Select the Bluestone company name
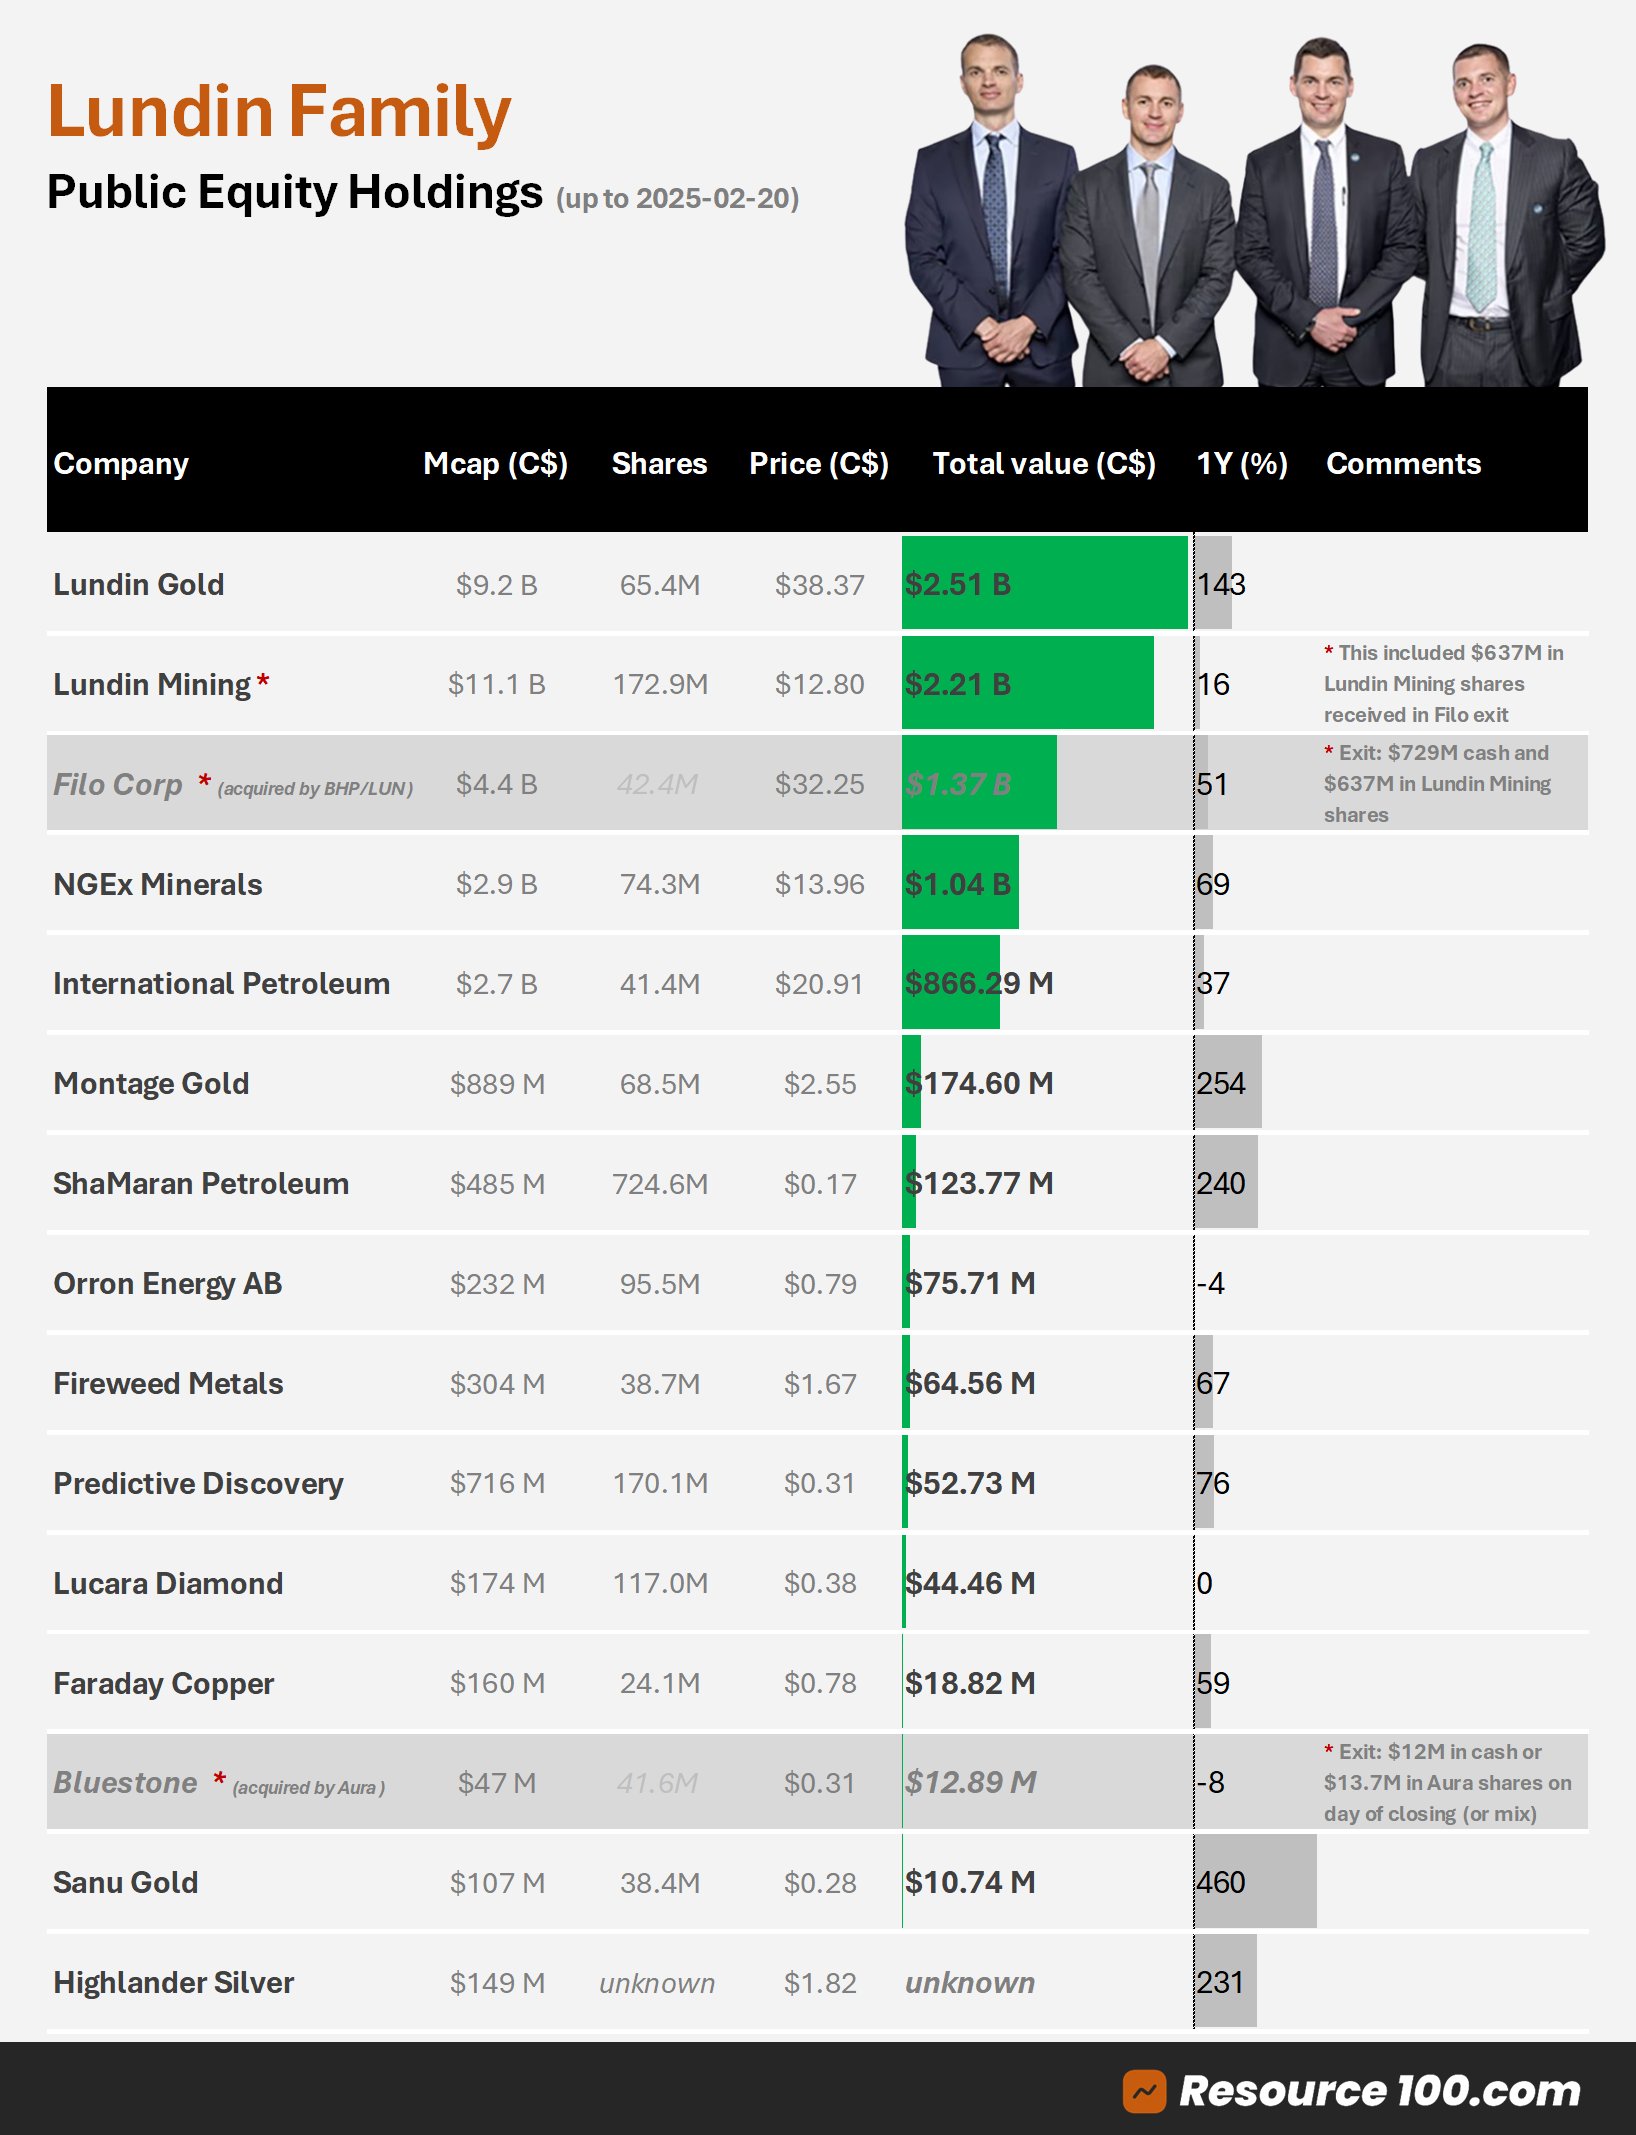 (125, 1783)
